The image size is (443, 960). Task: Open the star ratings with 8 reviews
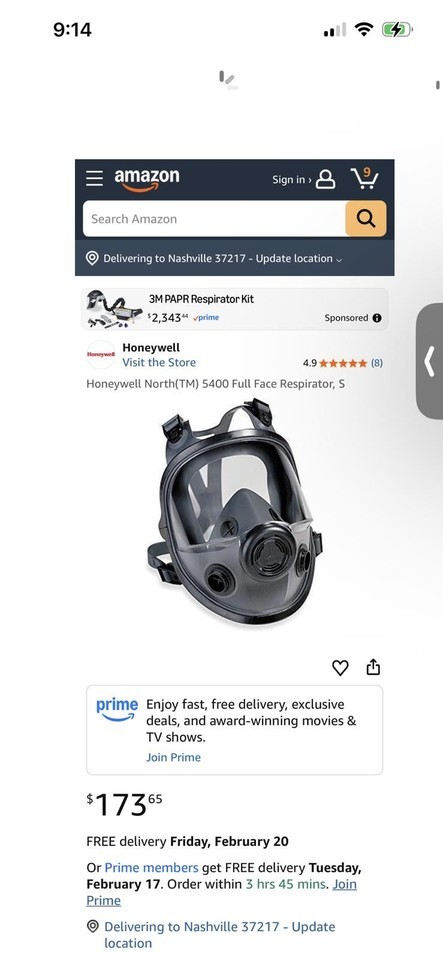pyautogui.click(x=343, y=363)
